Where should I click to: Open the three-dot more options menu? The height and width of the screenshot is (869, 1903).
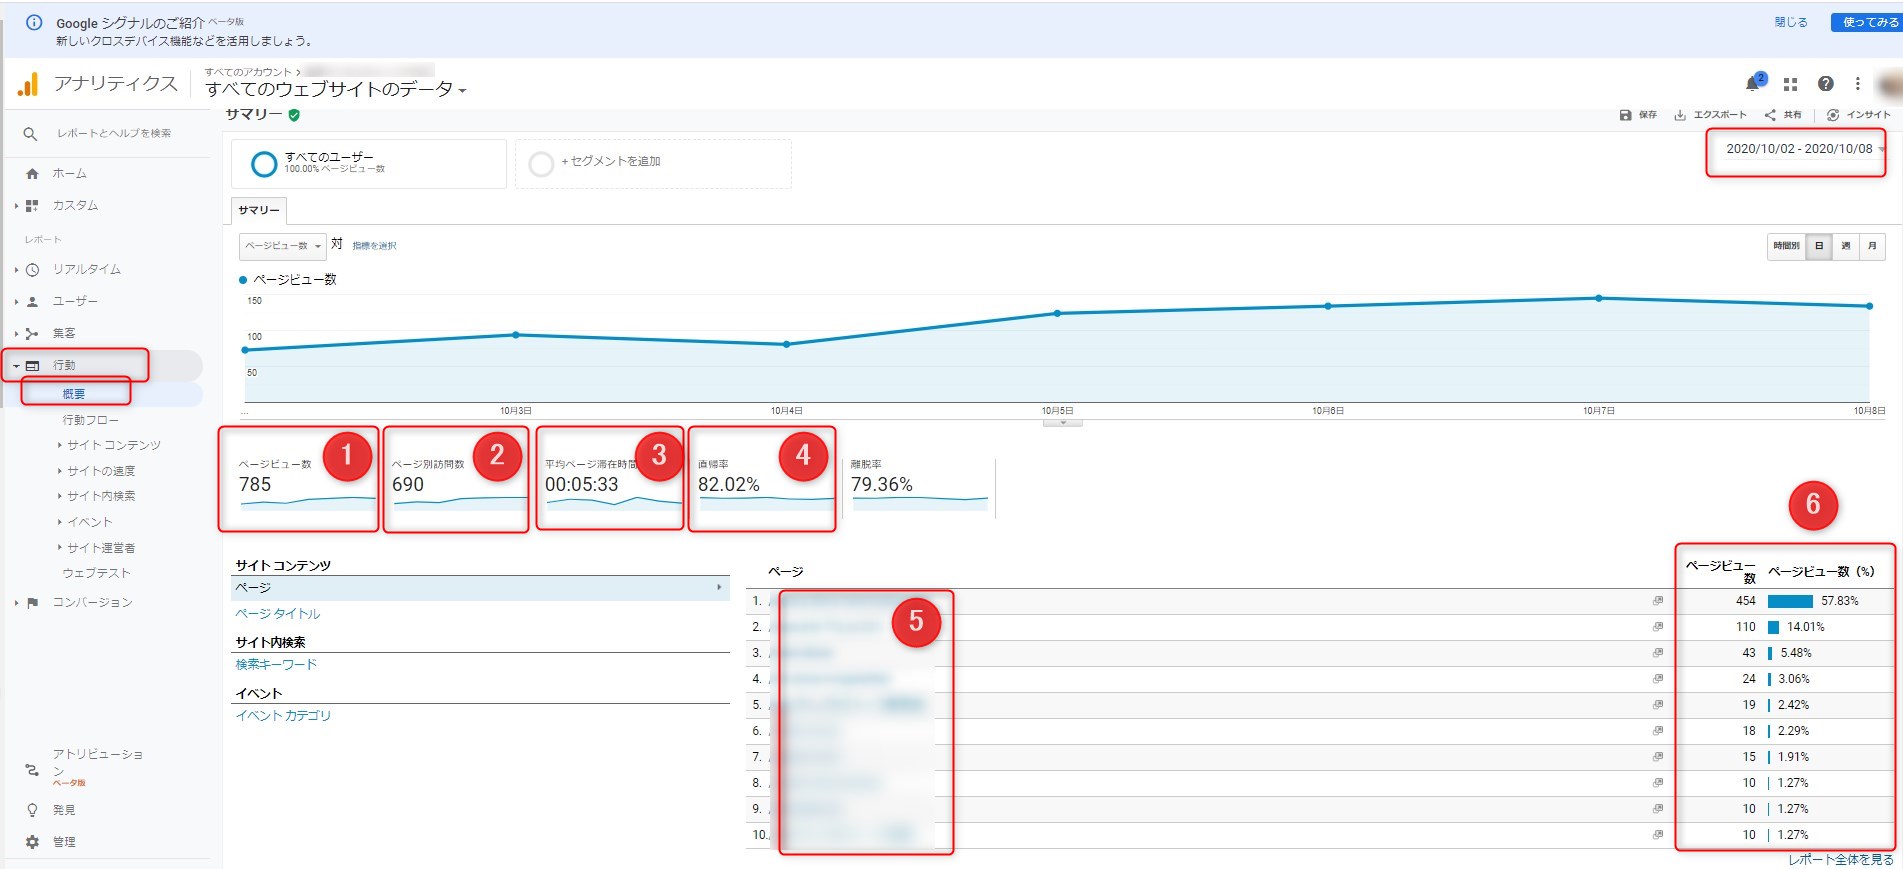(x=1857, y=84)
